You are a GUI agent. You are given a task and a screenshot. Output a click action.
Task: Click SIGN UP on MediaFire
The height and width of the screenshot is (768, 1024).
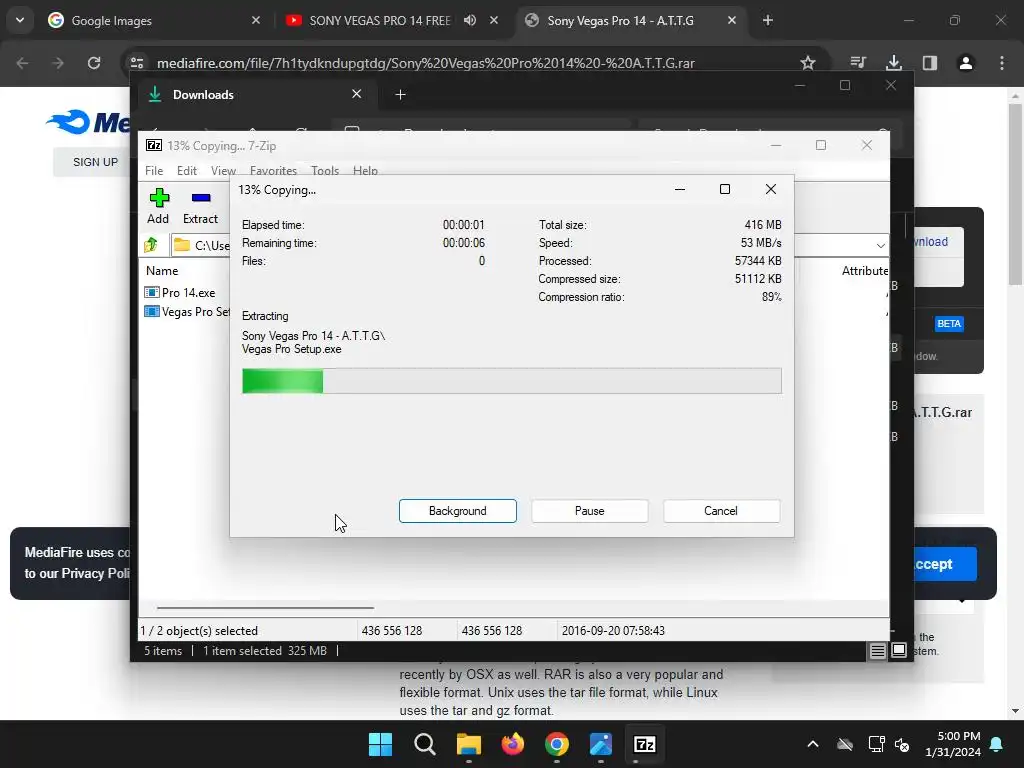[x=95, y=162]
